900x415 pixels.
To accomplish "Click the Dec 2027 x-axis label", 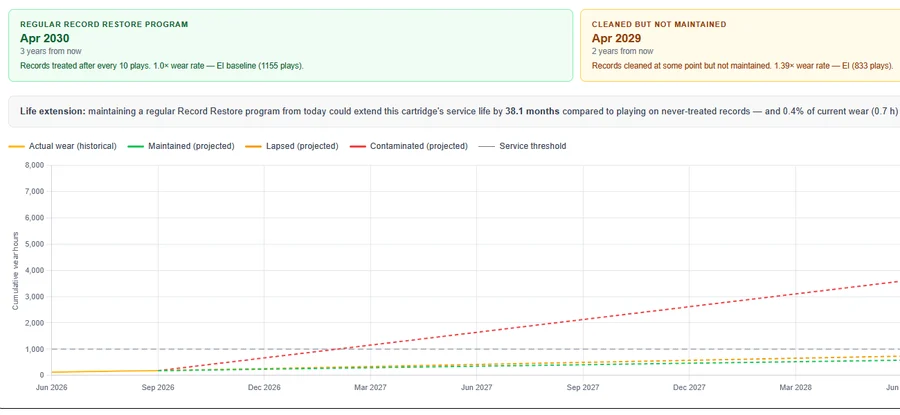I will [689, 387].
